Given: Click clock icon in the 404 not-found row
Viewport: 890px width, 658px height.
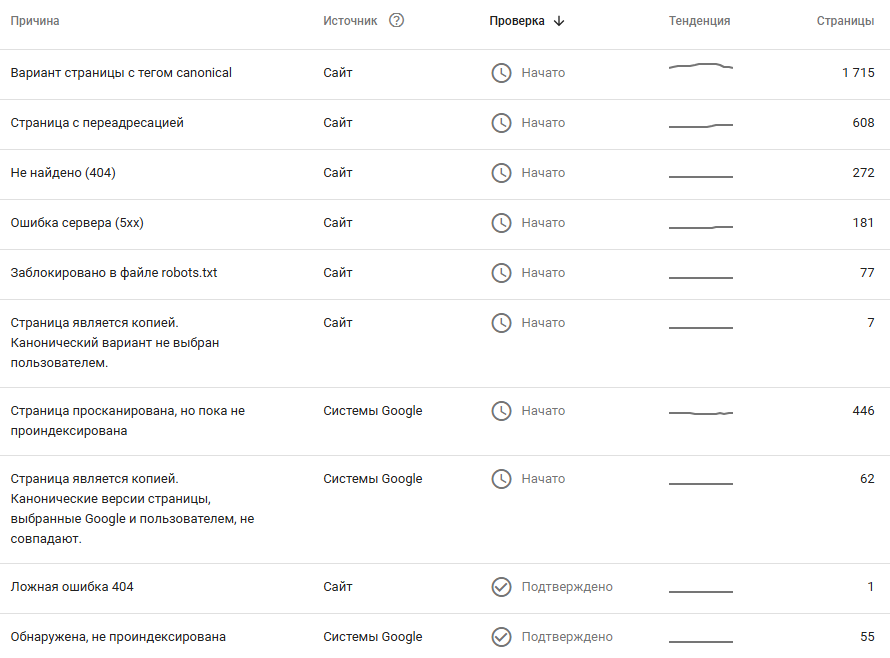Looking at the screenshot, I should point(501,173).
